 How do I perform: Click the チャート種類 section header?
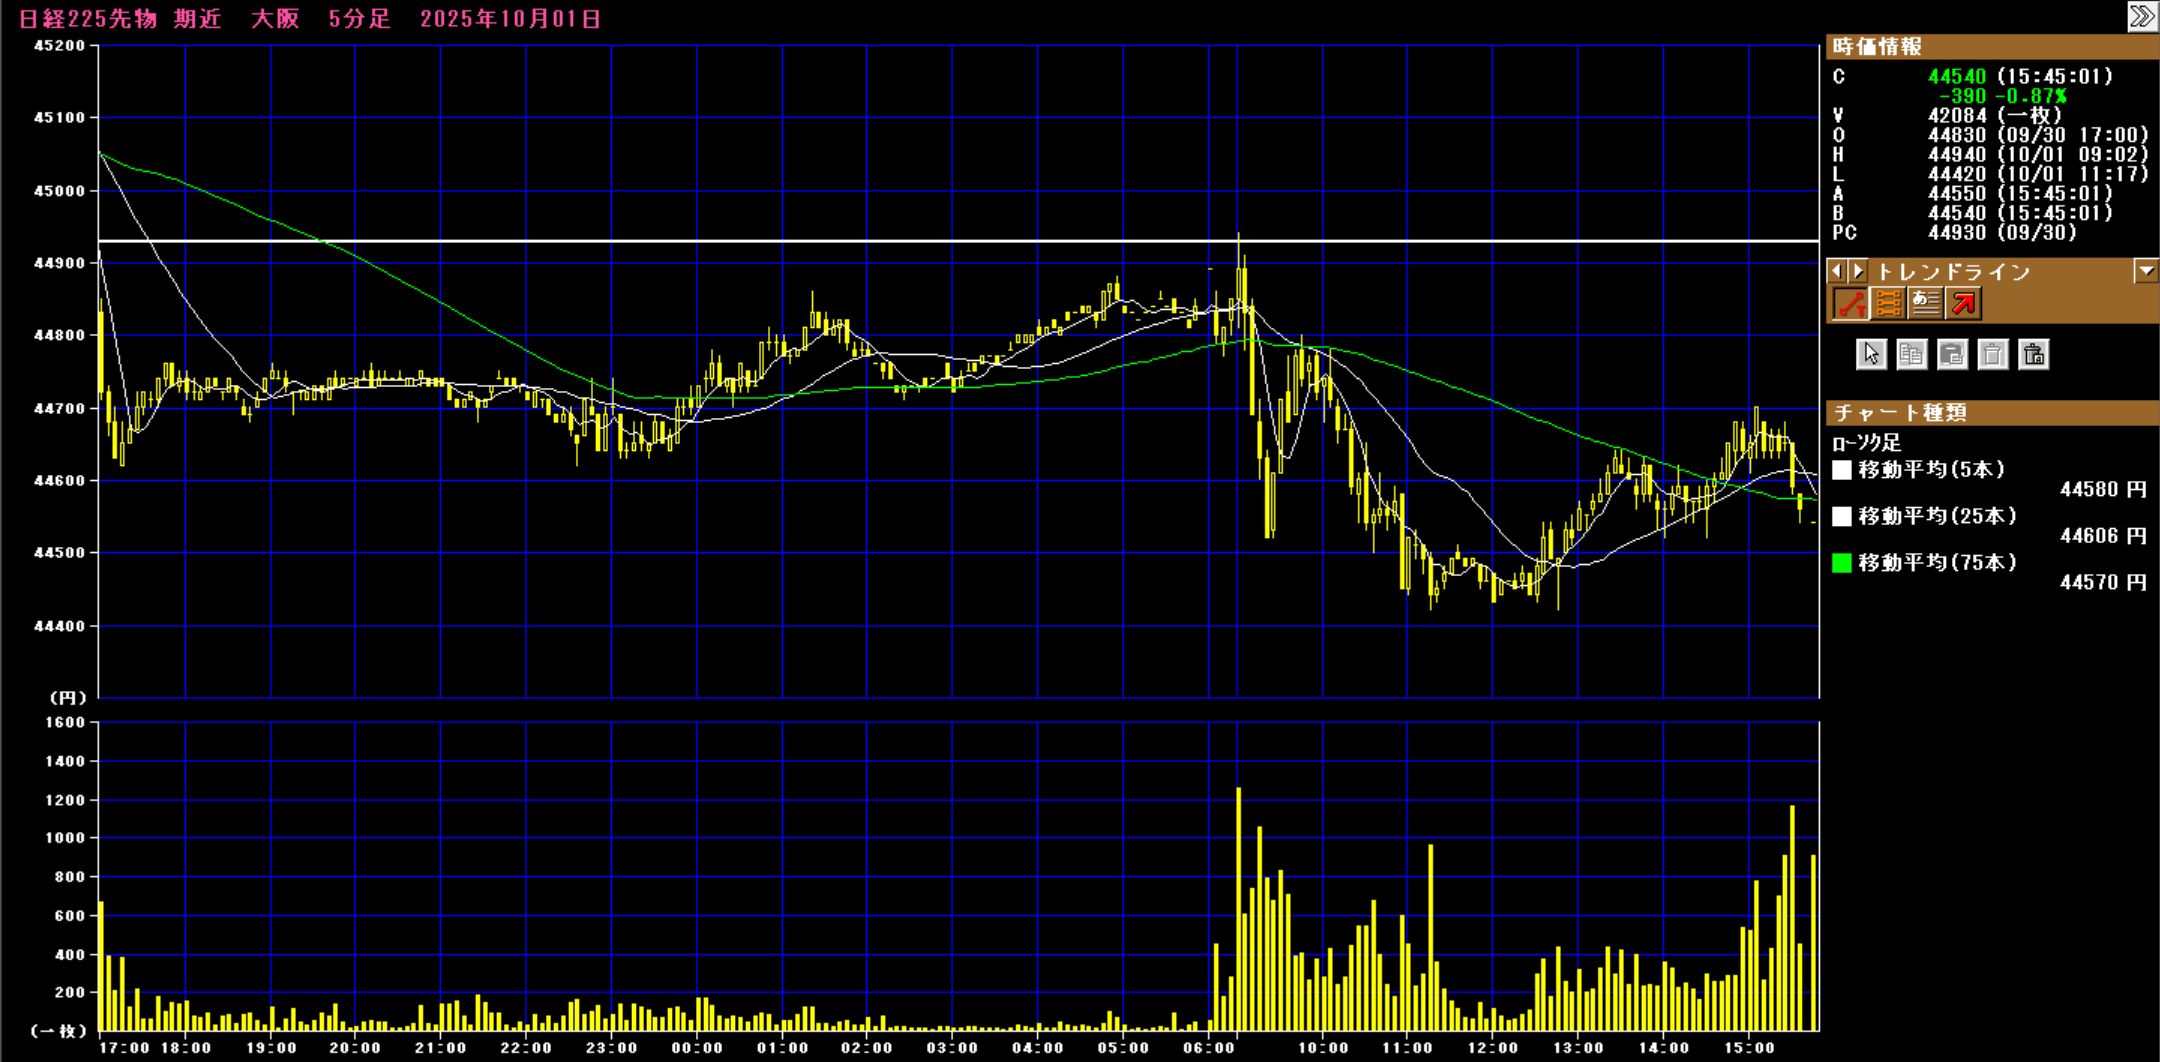(1900, 413)
